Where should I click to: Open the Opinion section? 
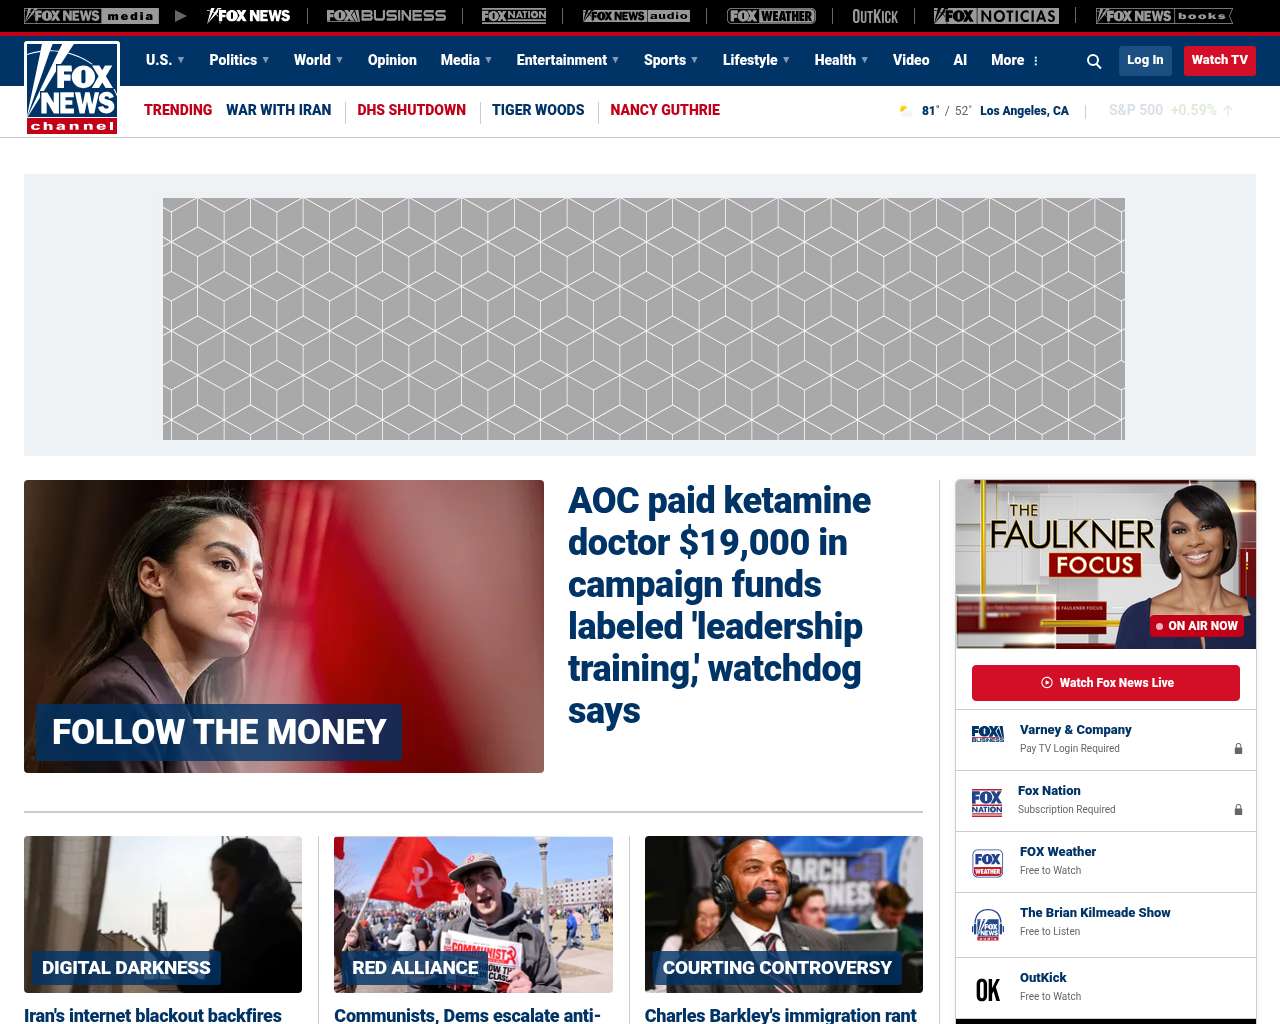tap(392, 60)
